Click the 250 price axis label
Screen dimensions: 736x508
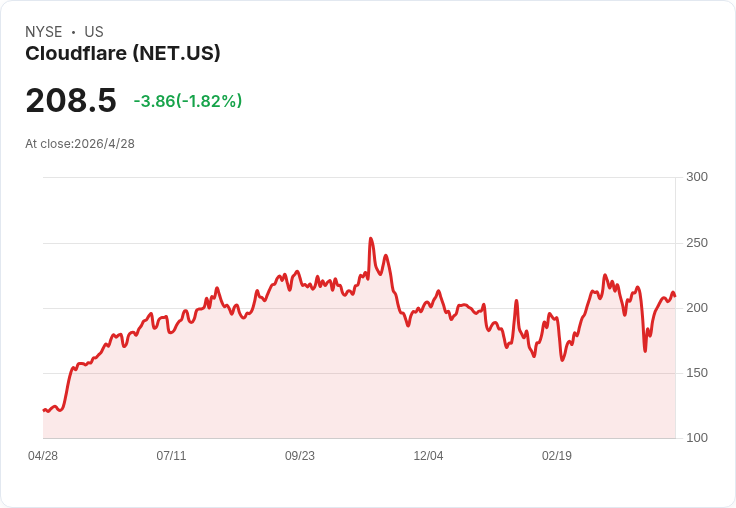click(x=697, y=243)
